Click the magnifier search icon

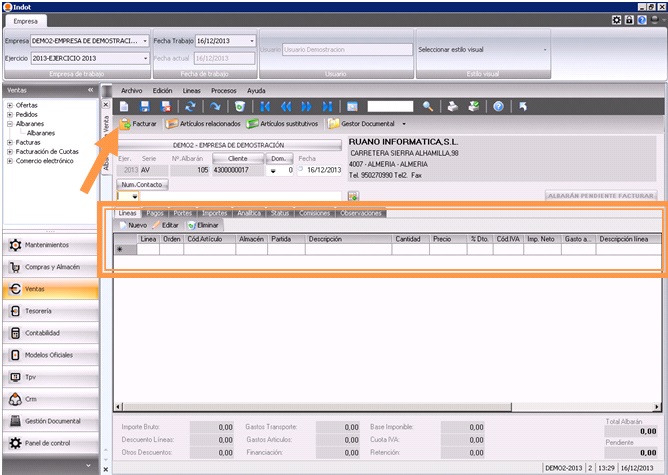click(428, 106)
